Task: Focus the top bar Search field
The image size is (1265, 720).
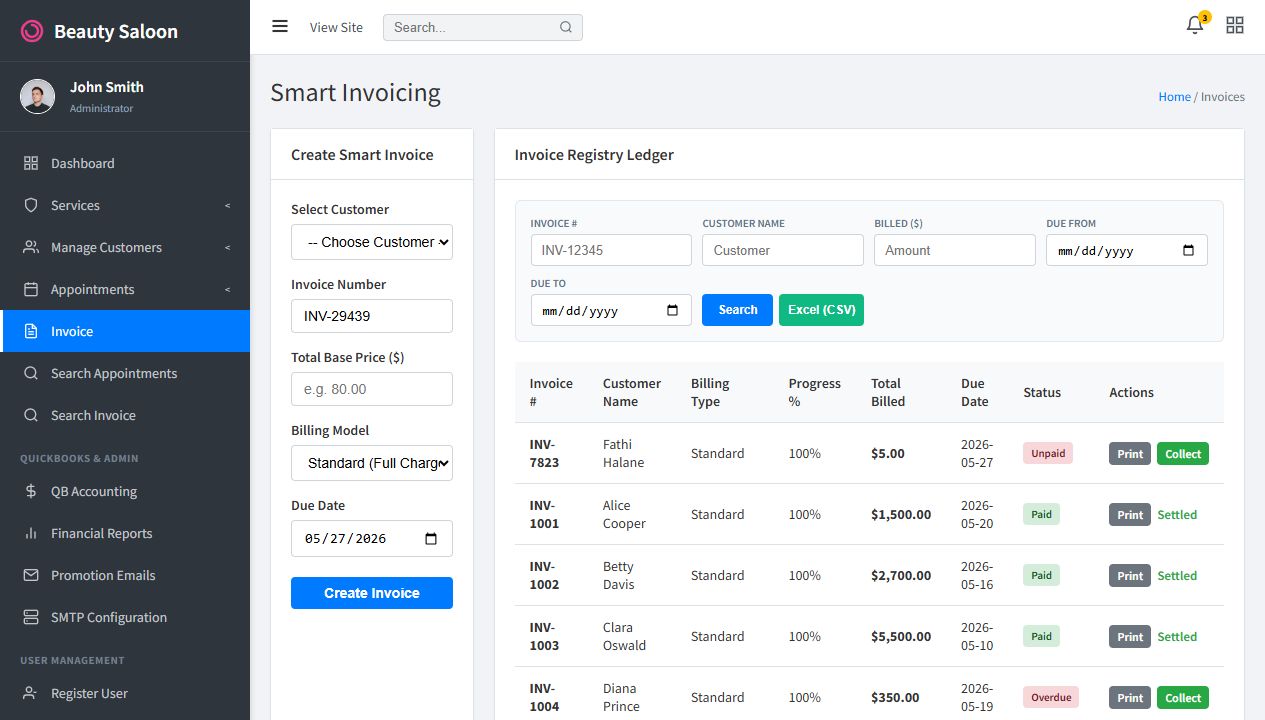Action: pyautogui.click(x=482, y=27)
